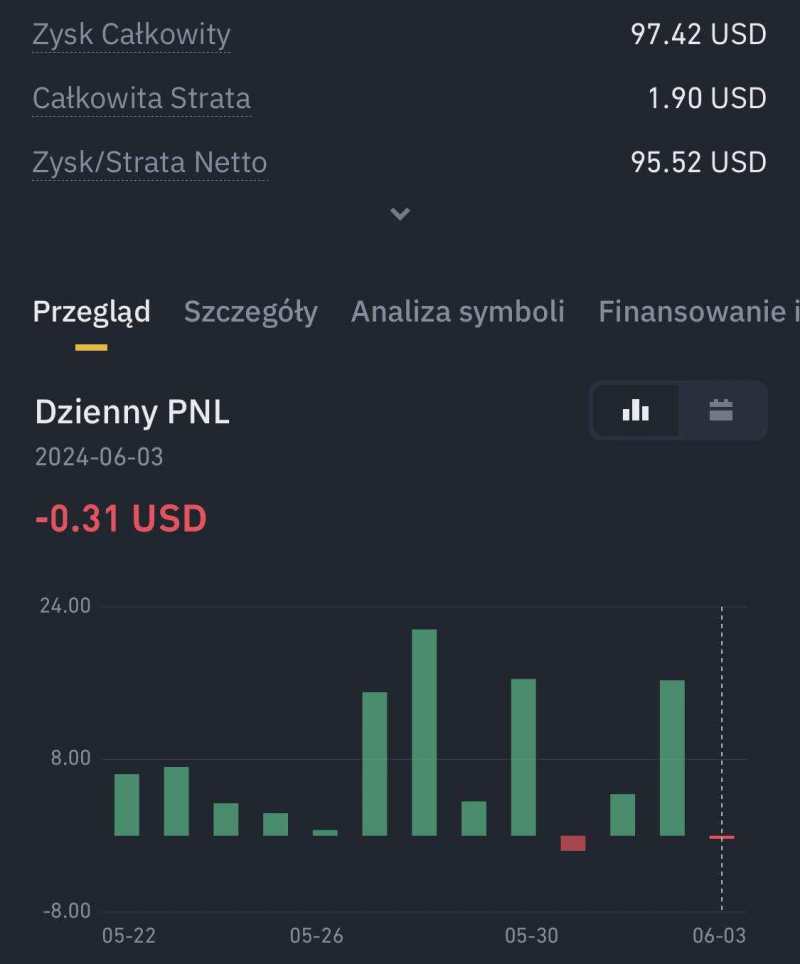Select the 05-30 green bar
This screenshot has height=964, width=800.
(523, 757)
